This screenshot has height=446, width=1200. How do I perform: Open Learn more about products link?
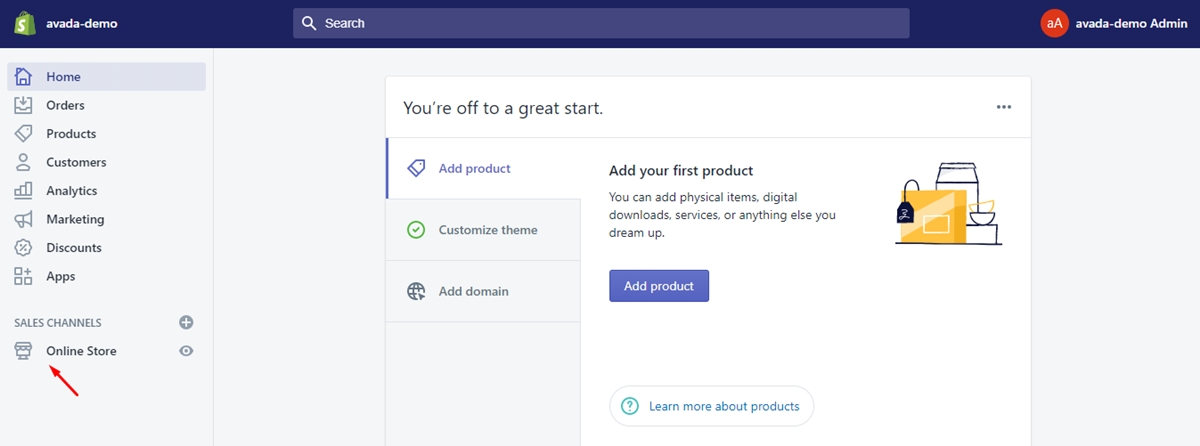click(711, 406)
